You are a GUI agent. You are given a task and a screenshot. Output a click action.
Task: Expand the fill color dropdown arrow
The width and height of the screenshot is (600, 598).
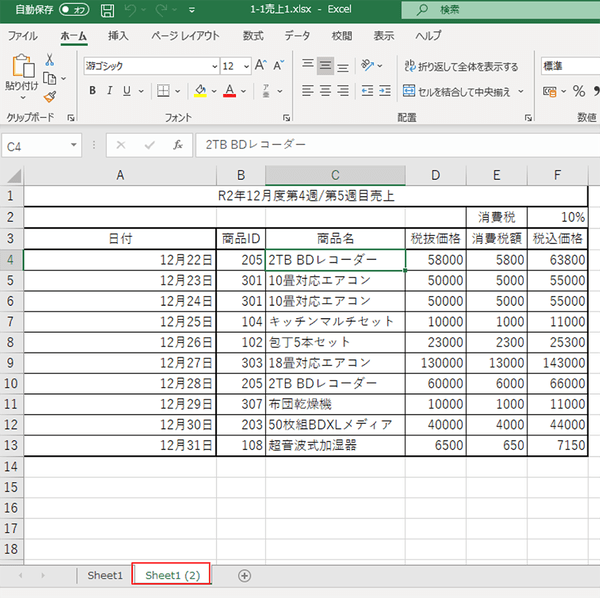pyautogui.click(x=214, y=91)
